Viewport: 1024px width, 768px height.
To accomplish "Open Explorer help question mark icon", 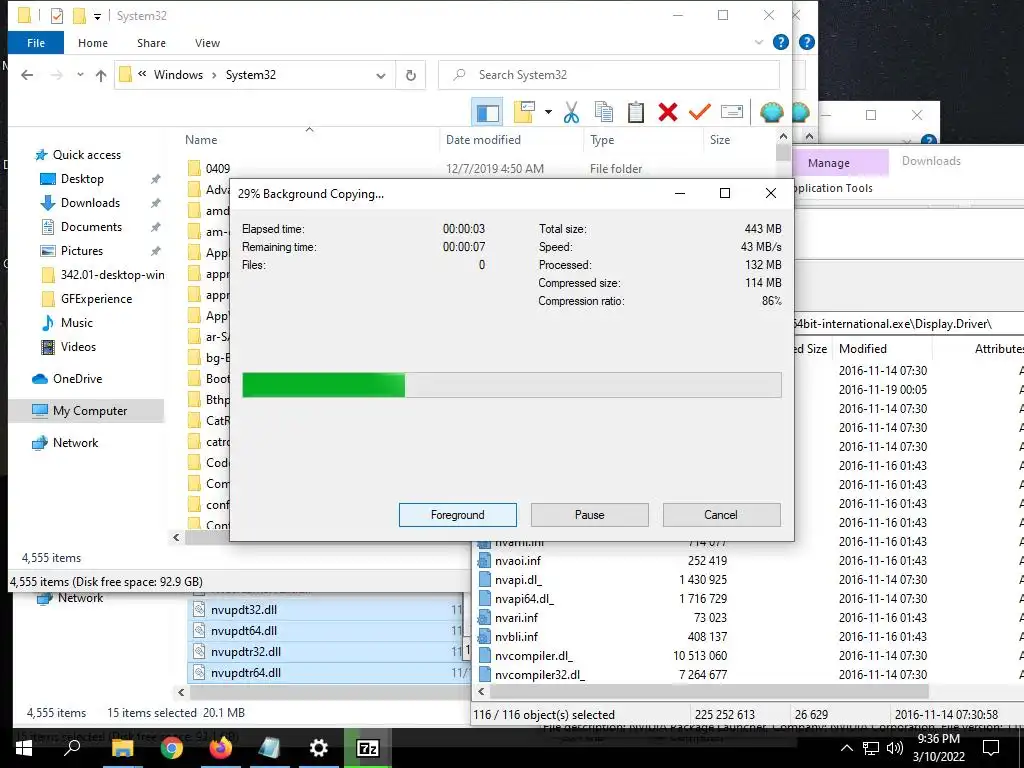I will coord(780,42).
